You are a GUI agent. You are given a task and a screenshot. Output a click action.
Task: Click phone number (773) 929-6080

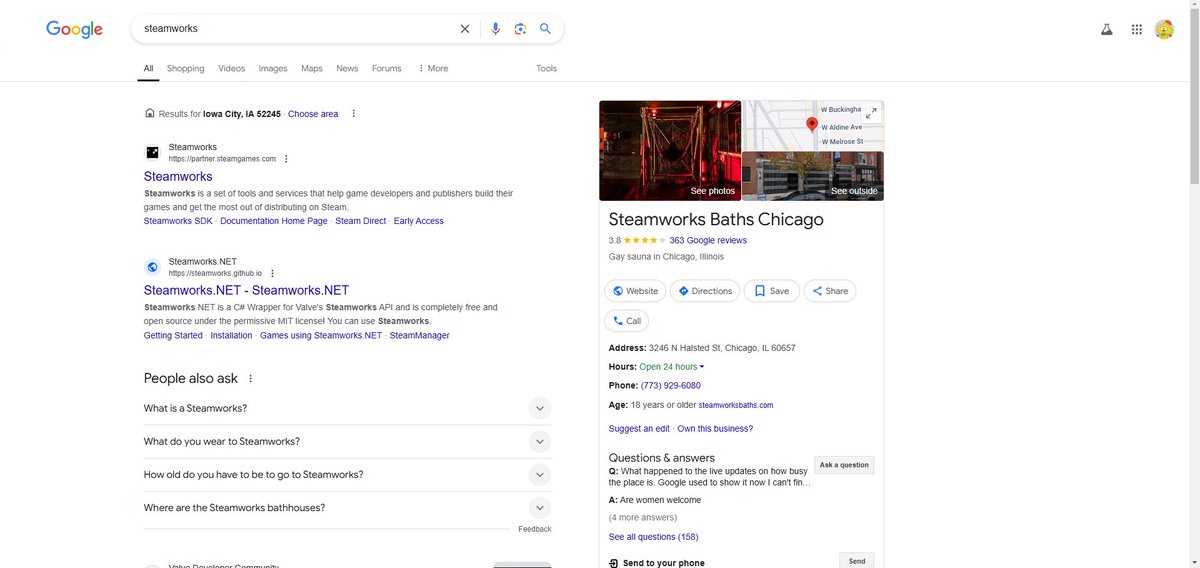(x=670, y=386)
